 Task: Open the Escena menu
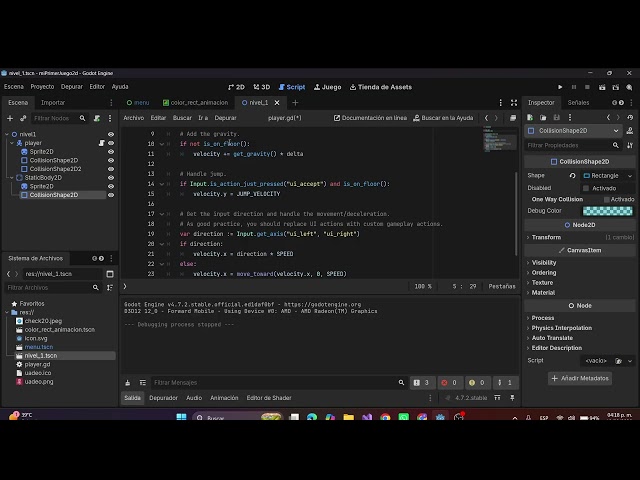click(x=14, y=87)
